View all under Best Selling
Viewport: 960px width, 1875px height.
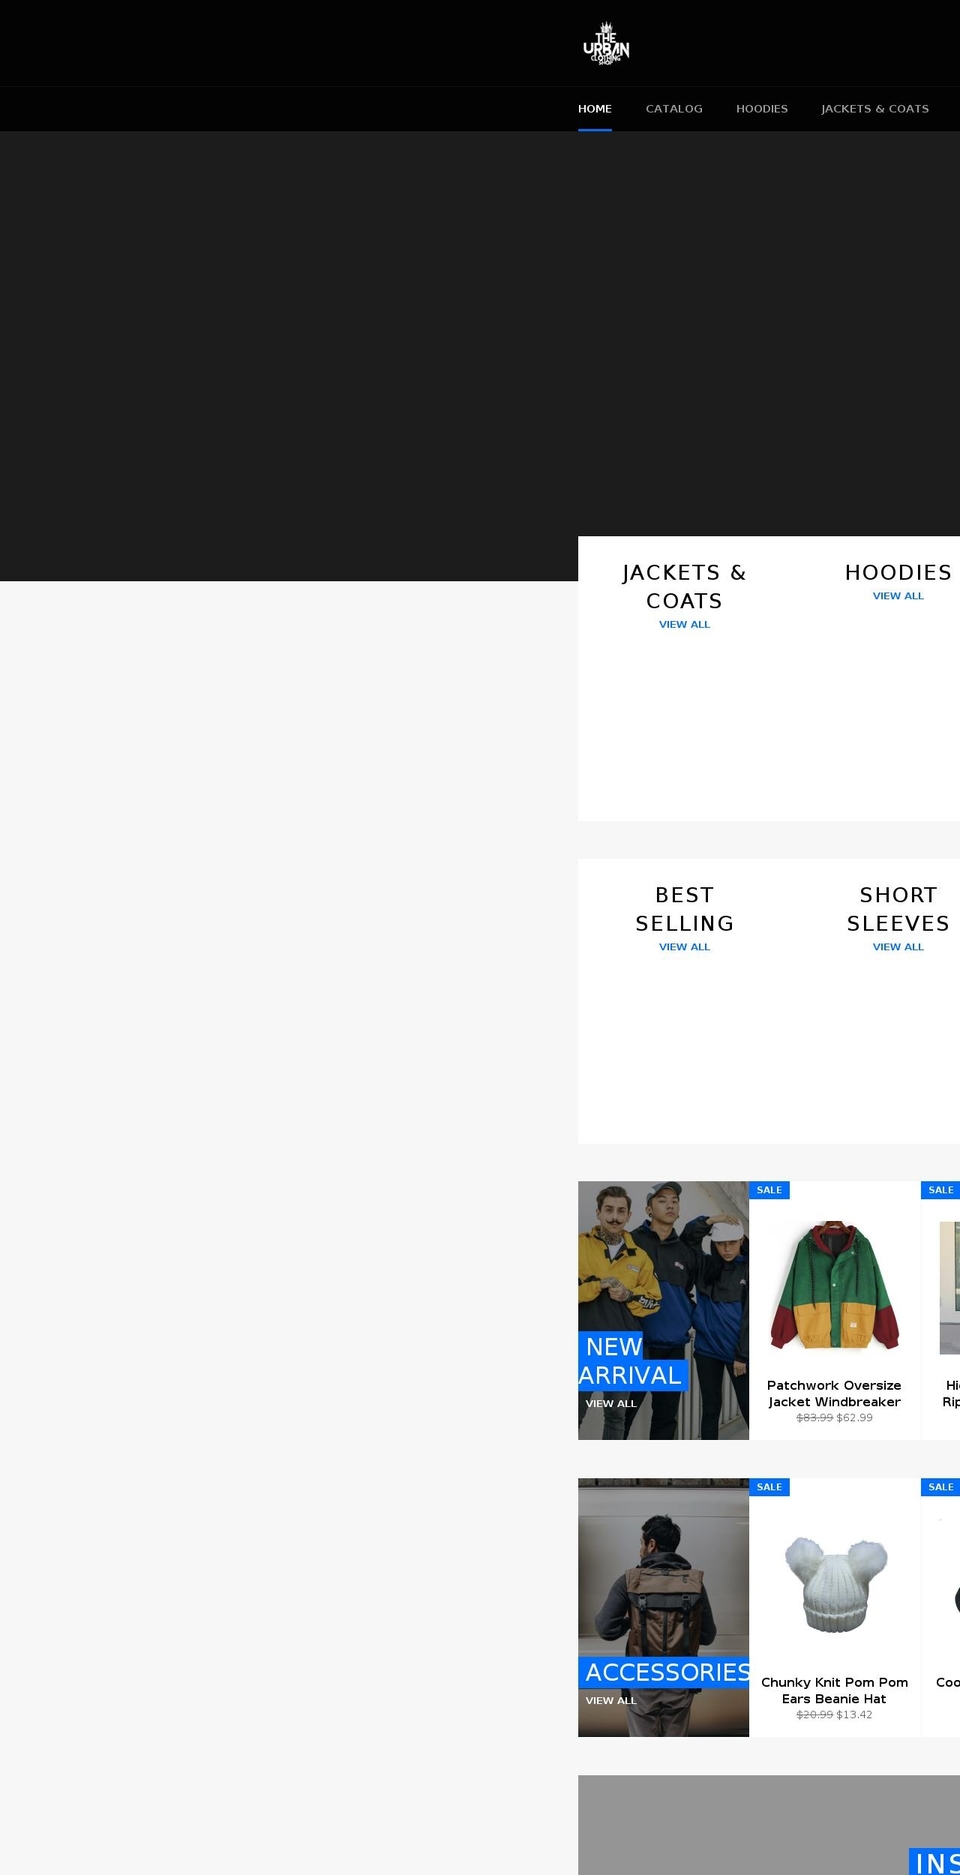tap(685, 947)
